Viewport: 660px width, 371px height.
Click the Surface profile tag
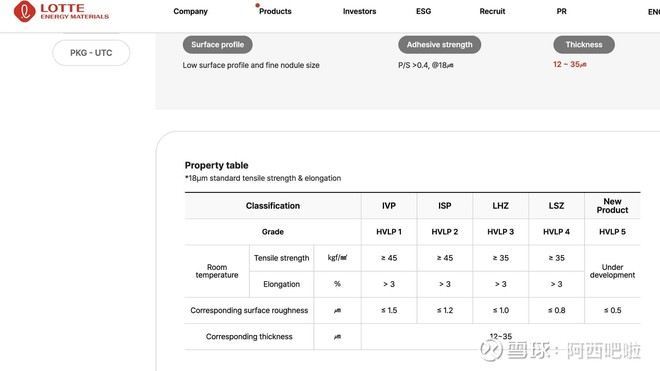tap(218, 45)
